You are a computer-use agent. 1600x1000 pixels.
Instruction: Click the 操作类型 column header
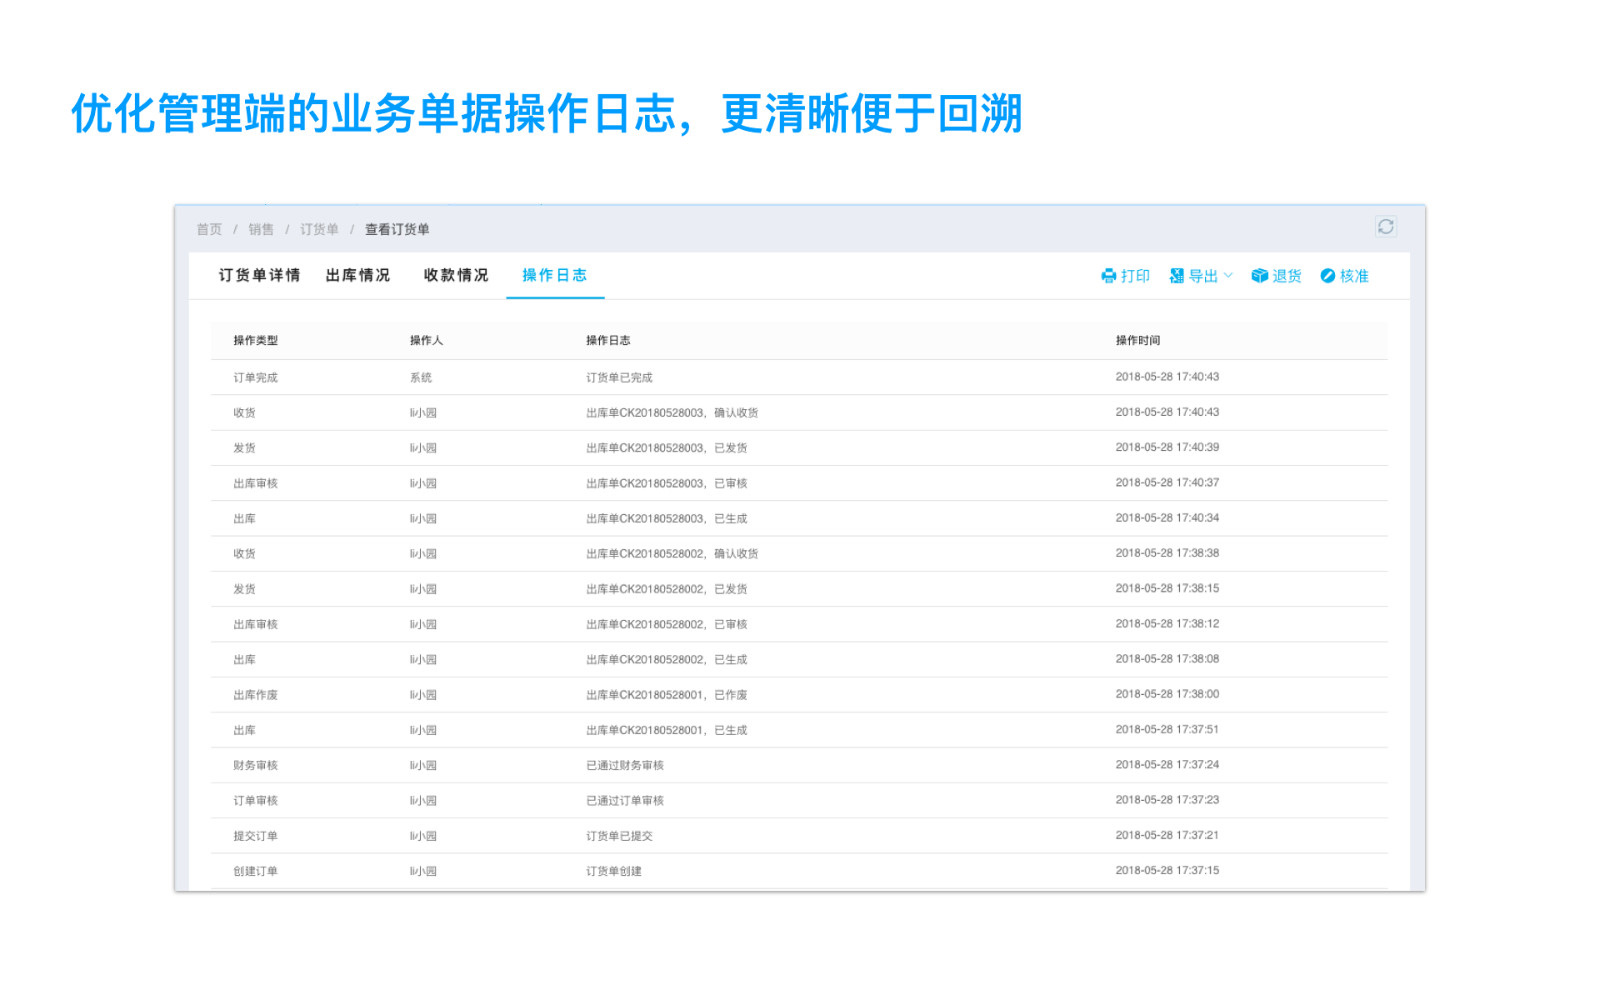256,341
